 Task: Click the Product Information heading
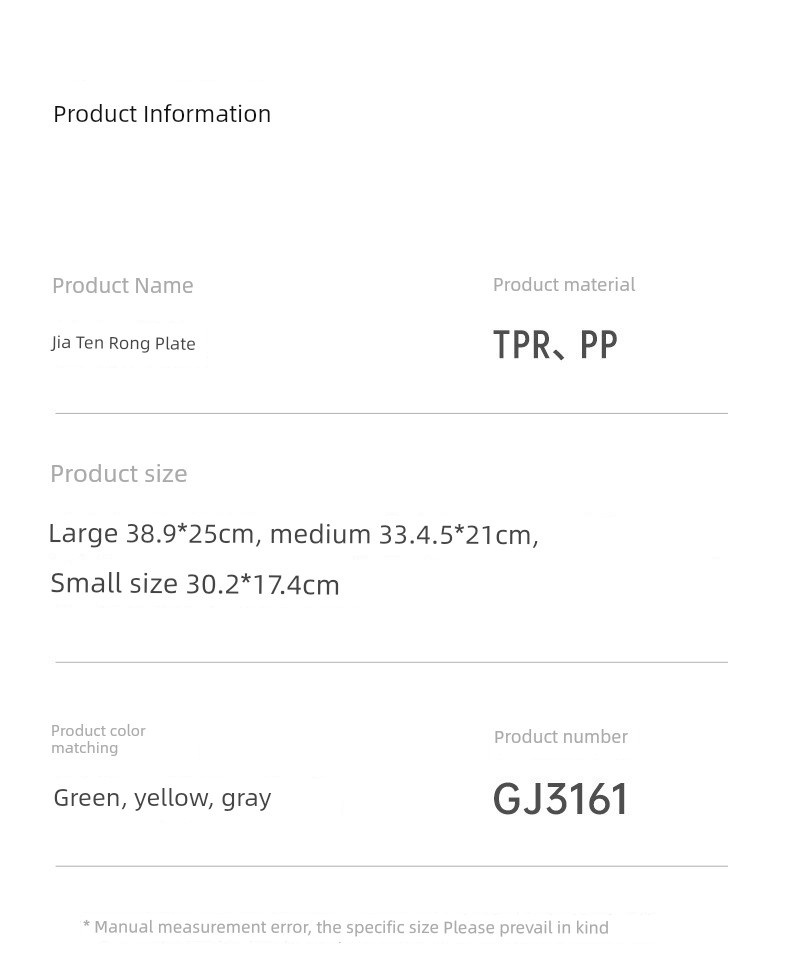click(162, 114)
